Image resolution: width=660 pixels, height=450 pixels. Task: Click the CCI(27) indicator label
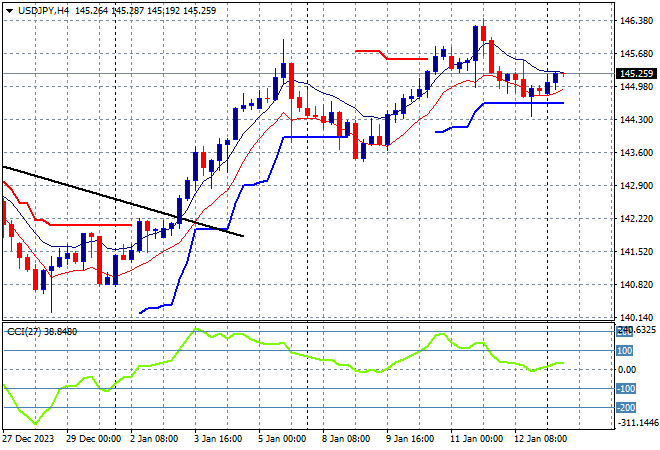(x=28, y=331)
